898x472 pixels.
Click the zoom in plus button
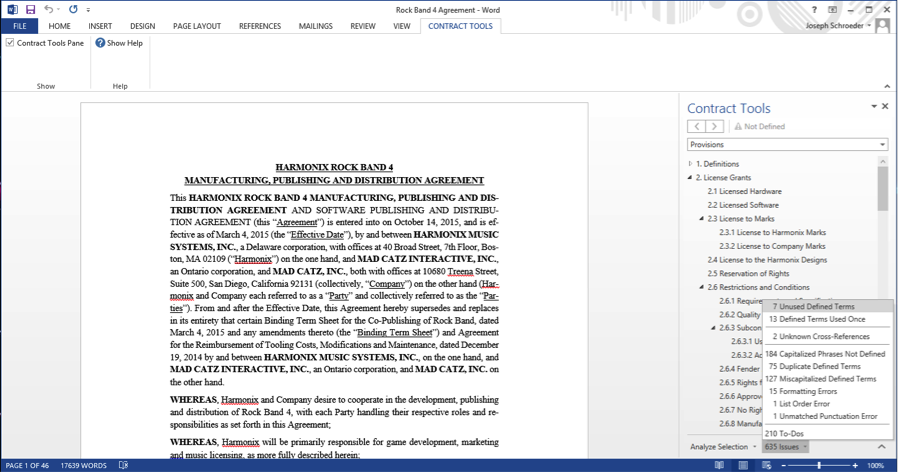(x=855, y=466)
